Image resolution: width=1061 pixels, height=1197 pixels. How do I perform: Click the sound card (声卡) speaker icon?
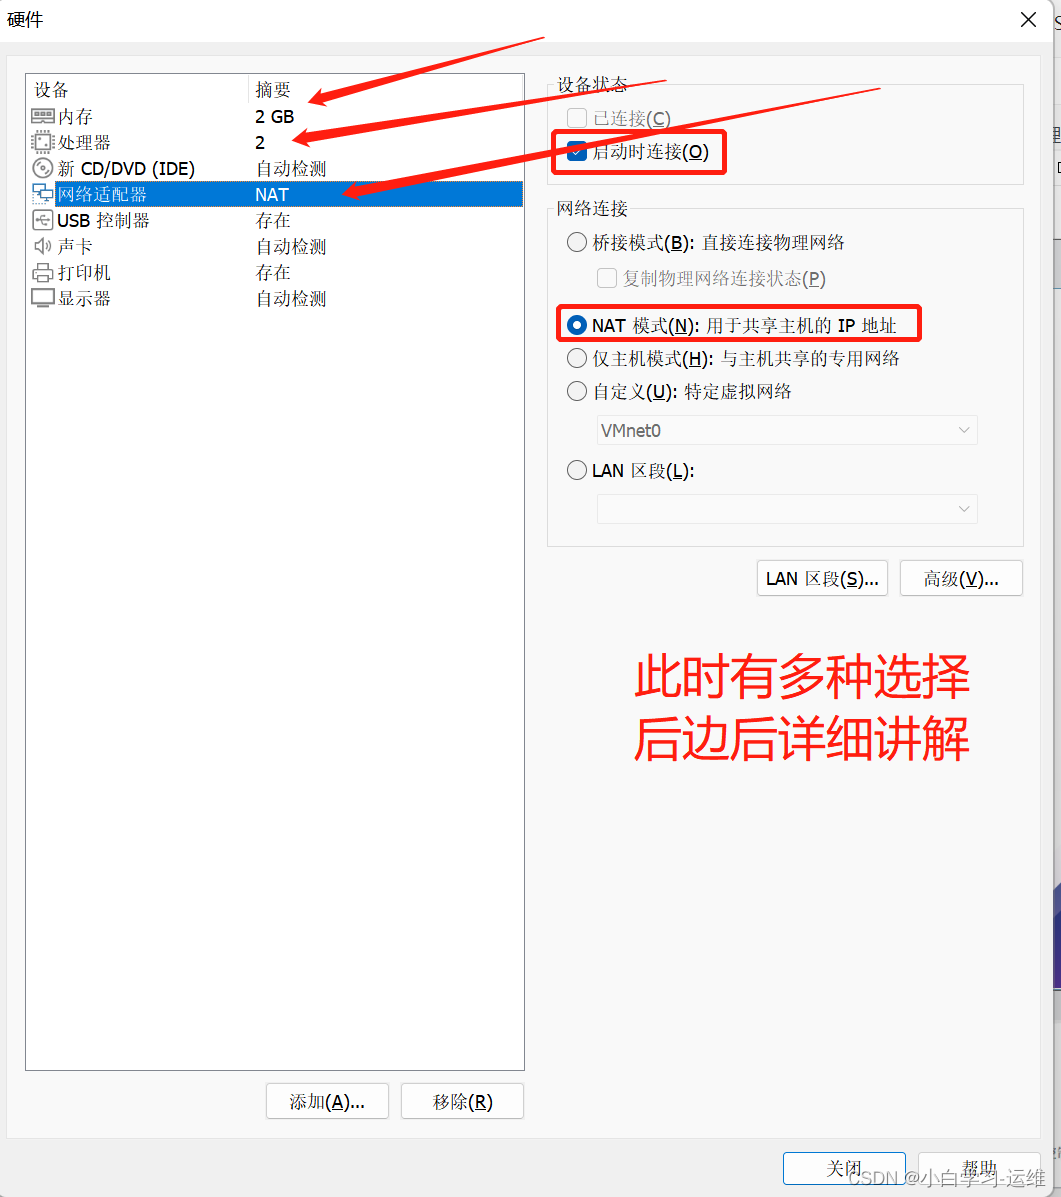43,246
